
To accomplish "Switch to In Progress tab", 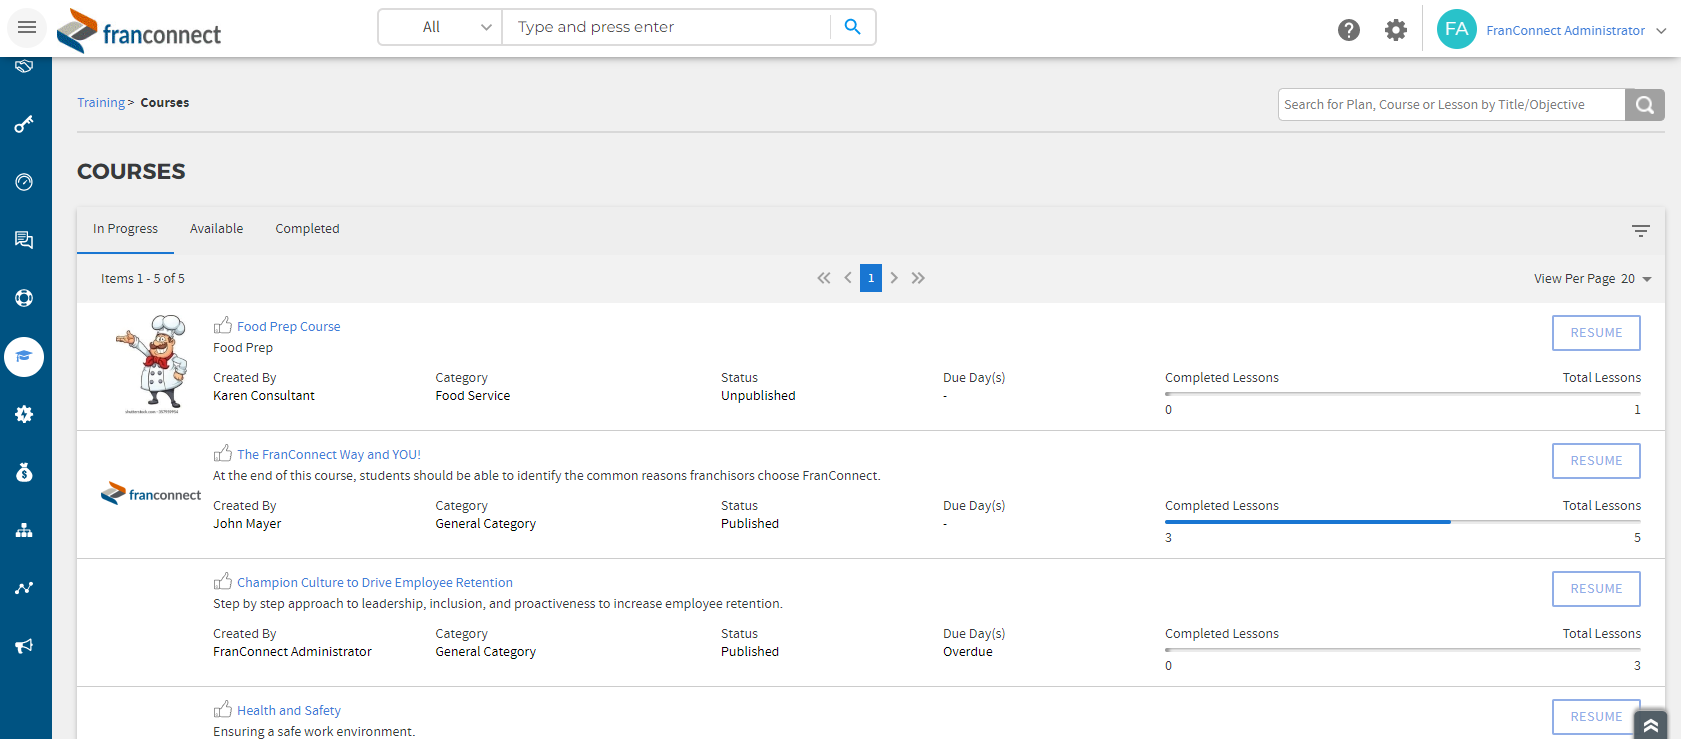I will (x=125, y=229).
